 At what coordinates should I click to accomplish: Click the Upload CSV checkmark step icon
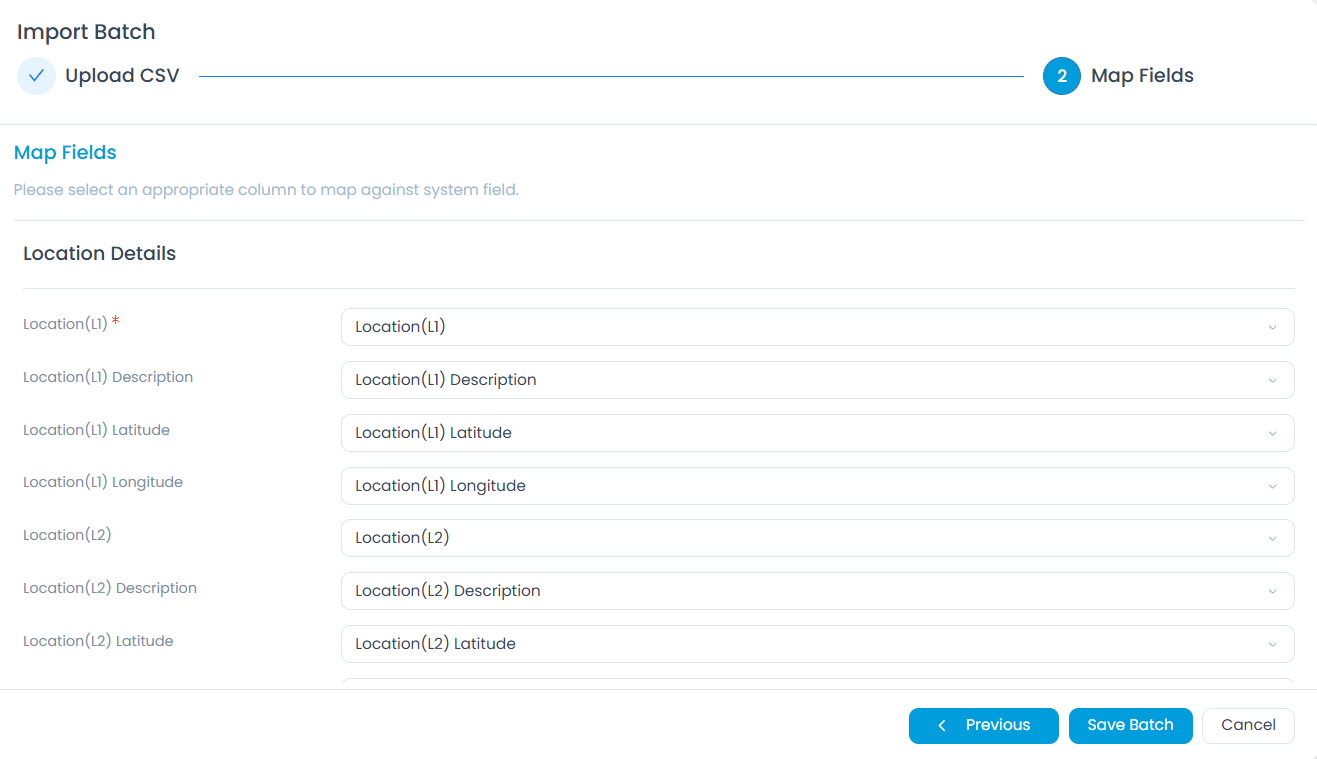click(x=36, y=76)
